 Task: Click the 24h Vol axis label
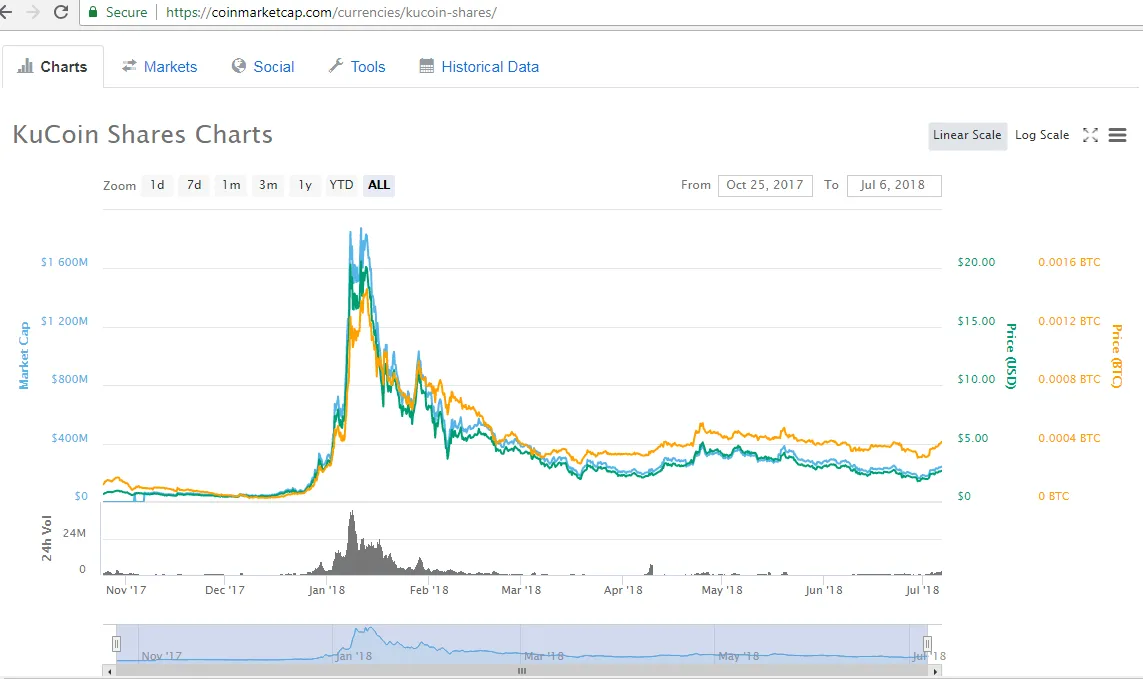[47, 538]
